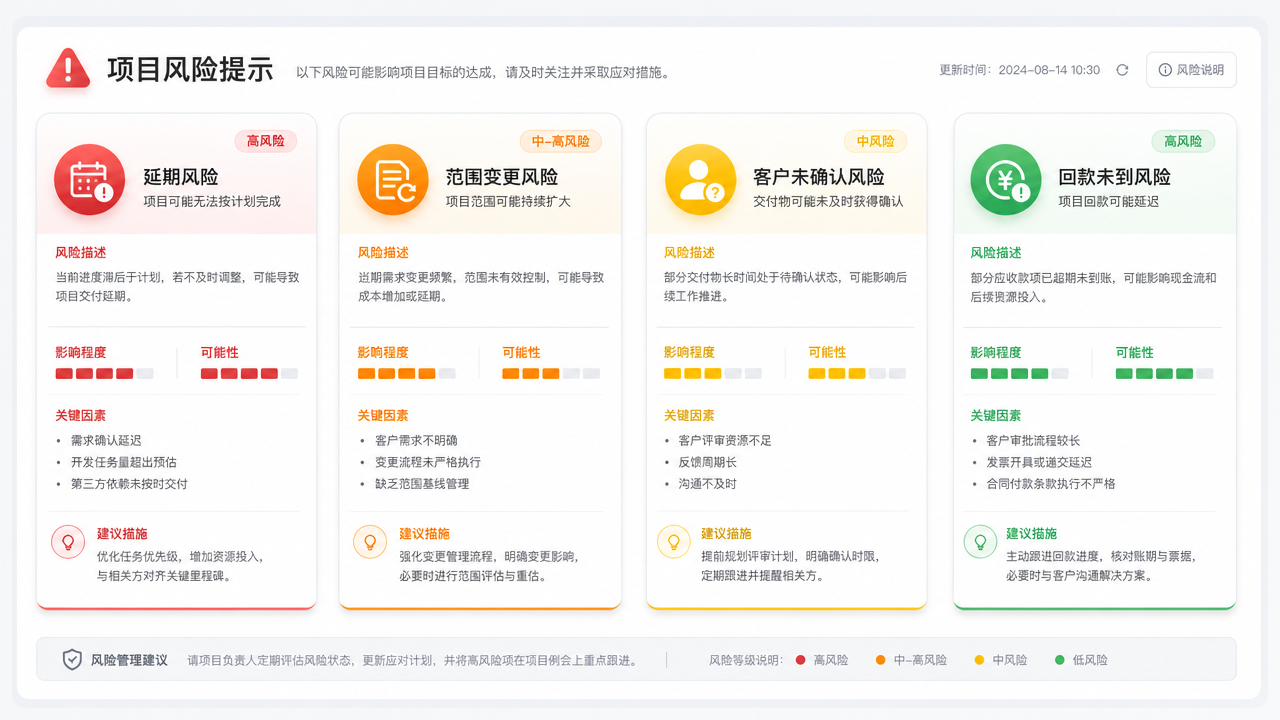
Task: Click 项目可能无法按计划完成 subtitle
Action: tap(212, 201)
